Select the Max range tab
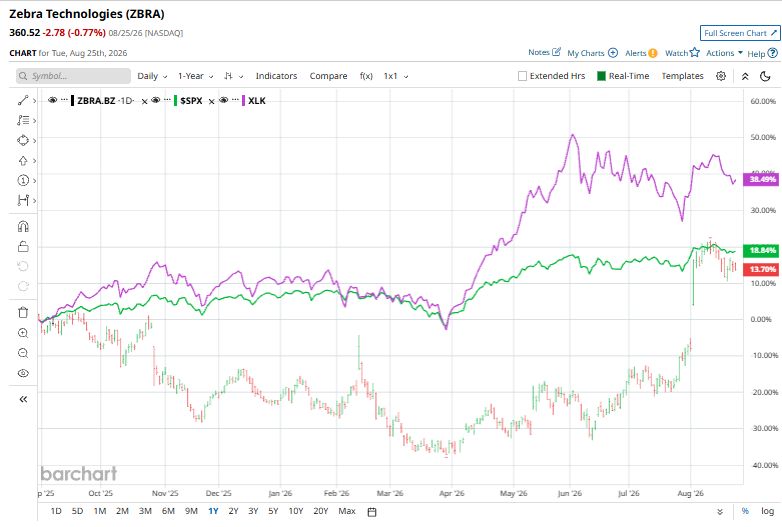The height and width of the screenshot is (527, 782). (347, 511)
